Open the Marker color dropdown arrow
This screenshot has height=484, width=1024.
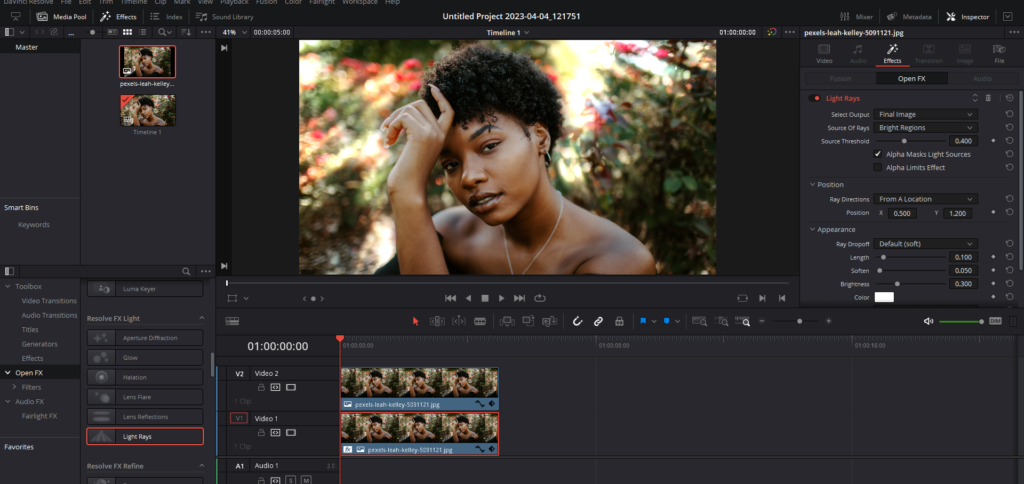click(677, 321)
